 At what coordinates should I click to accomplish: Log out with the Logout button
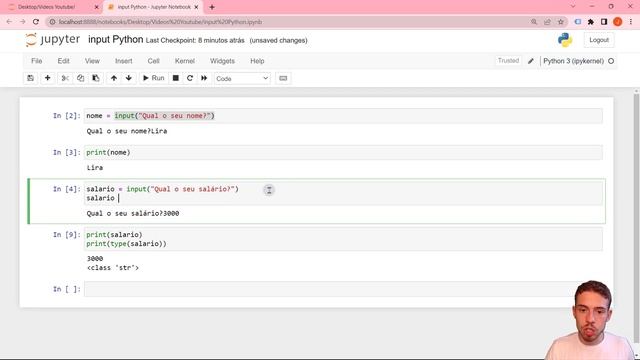click(599, 40)
